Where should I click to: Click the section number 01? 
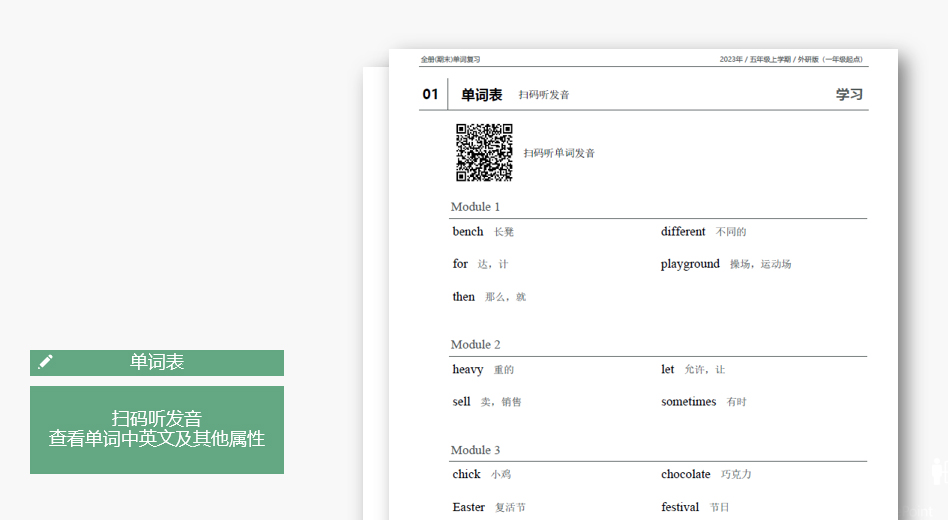point(430,95)
